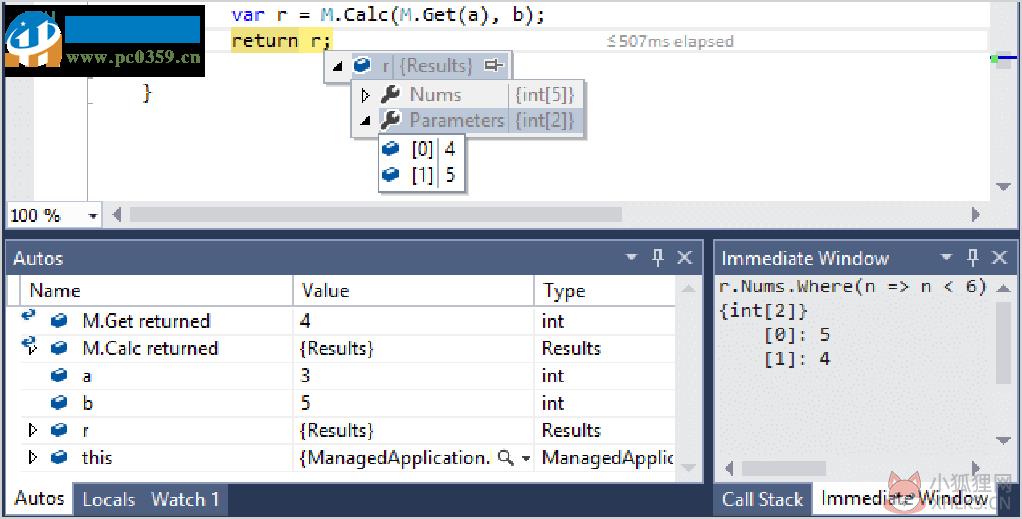Open the Immediate Window options dropdown
Screen dimensions: 1022x519
tap(946, 257)
